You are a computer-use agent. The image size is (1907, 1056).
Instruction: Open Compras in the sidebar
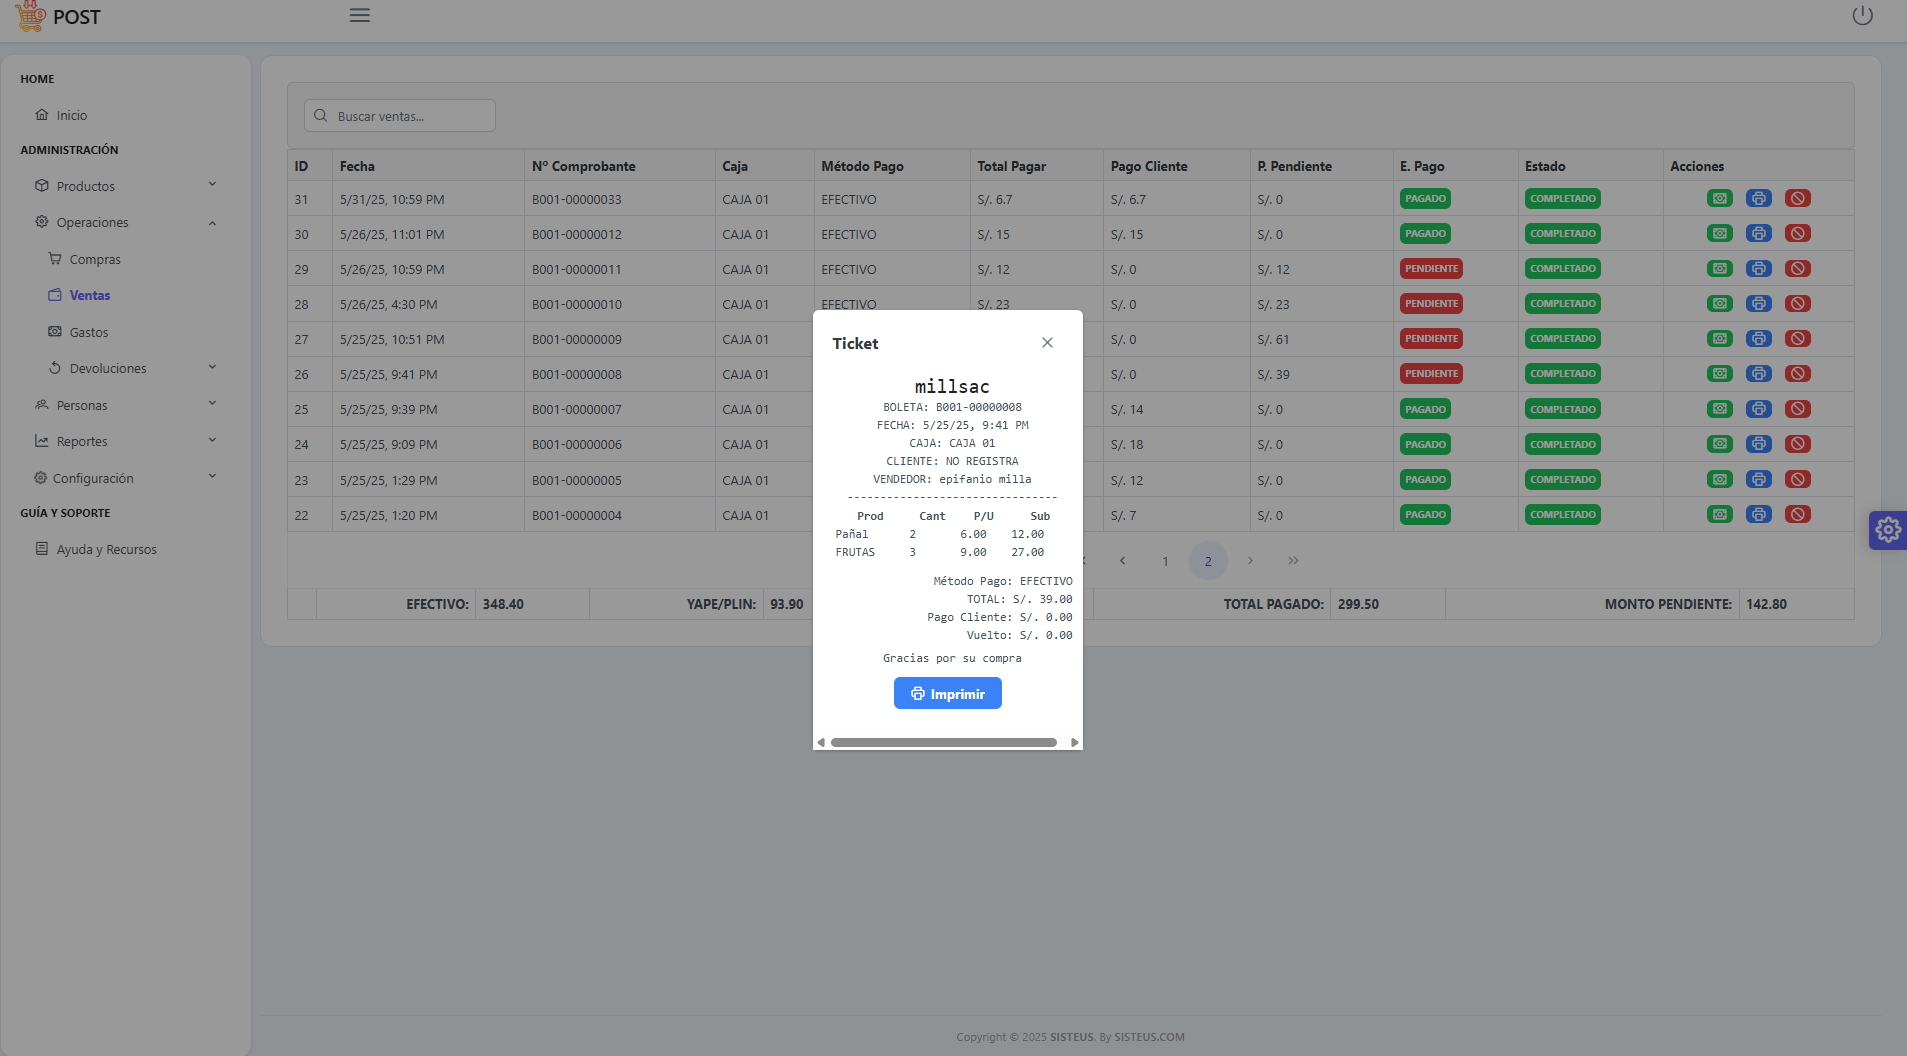pyautogui.click(x=95, y=259)
